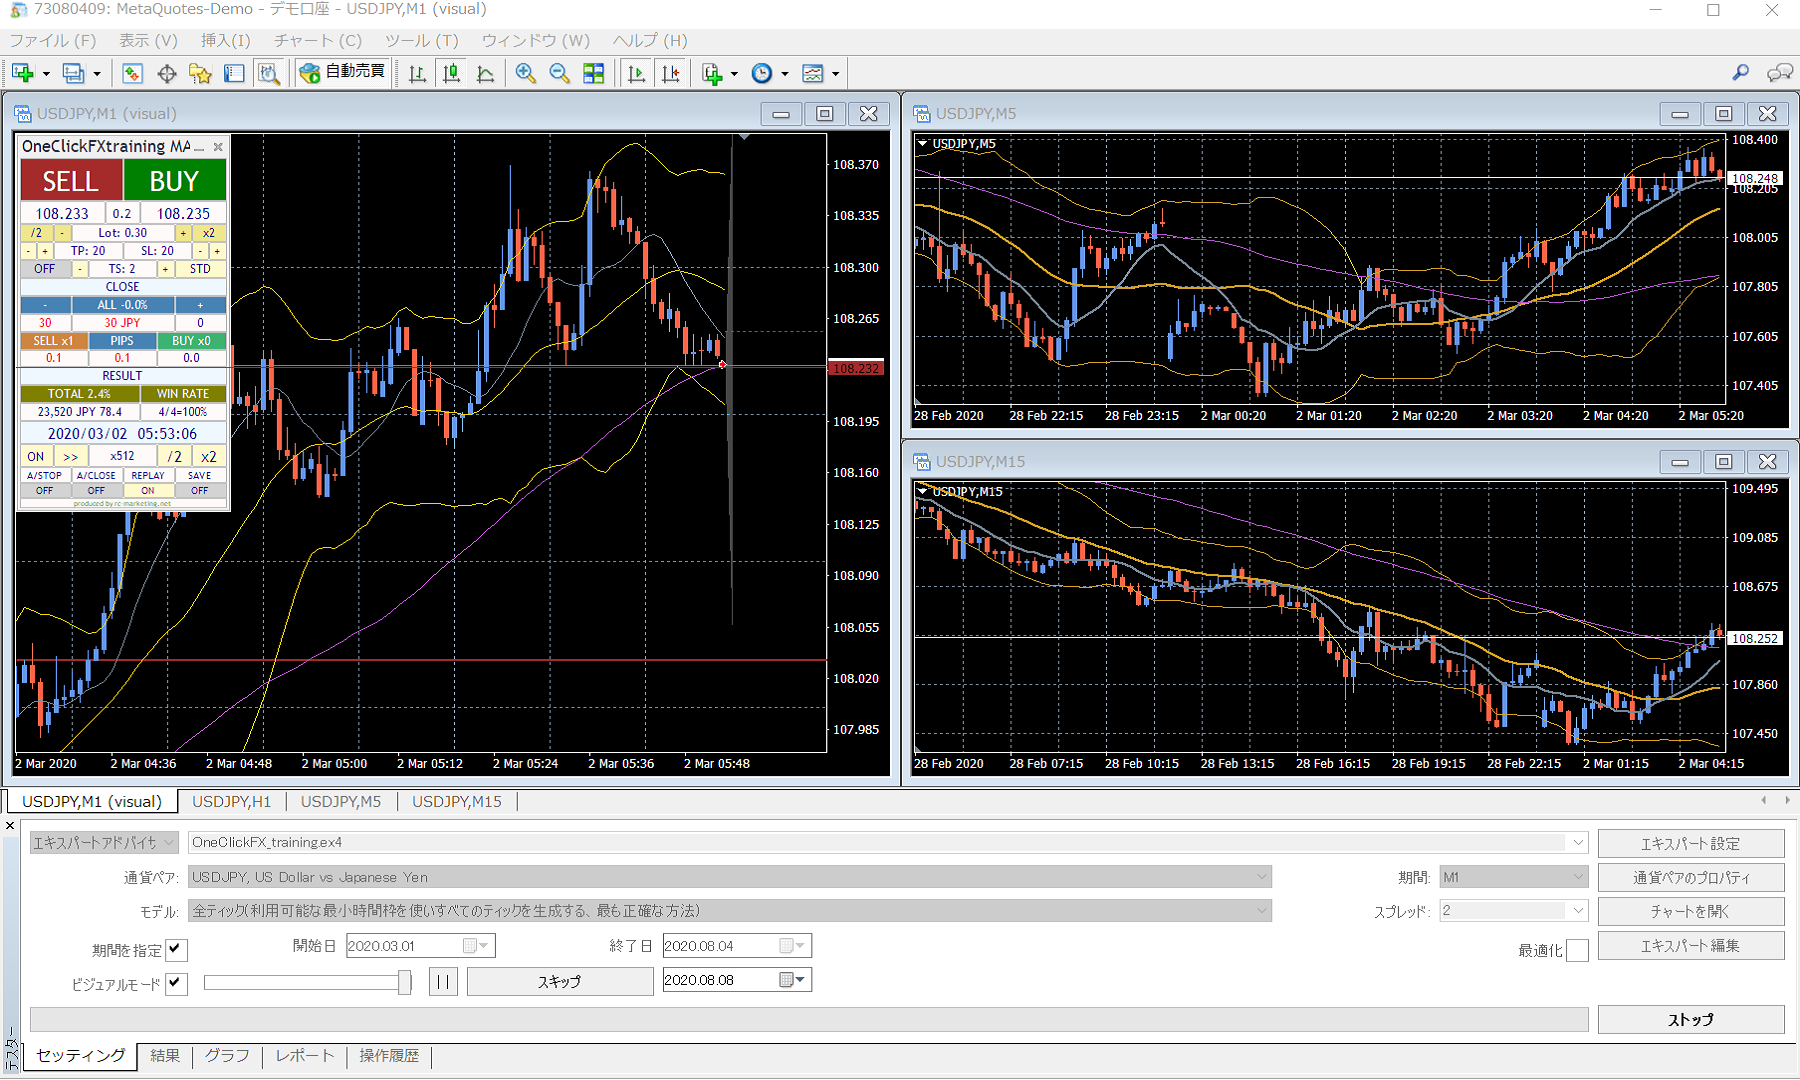Click the red SELL button
1800x1080 pixels.
71,181
